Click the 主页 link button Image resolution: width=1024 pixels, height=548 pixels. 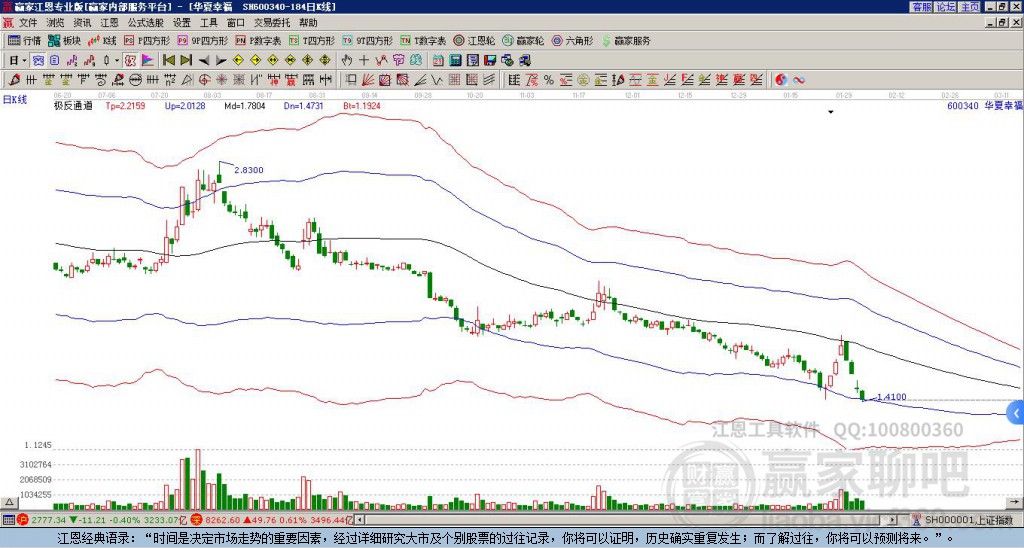click(969, 7)
